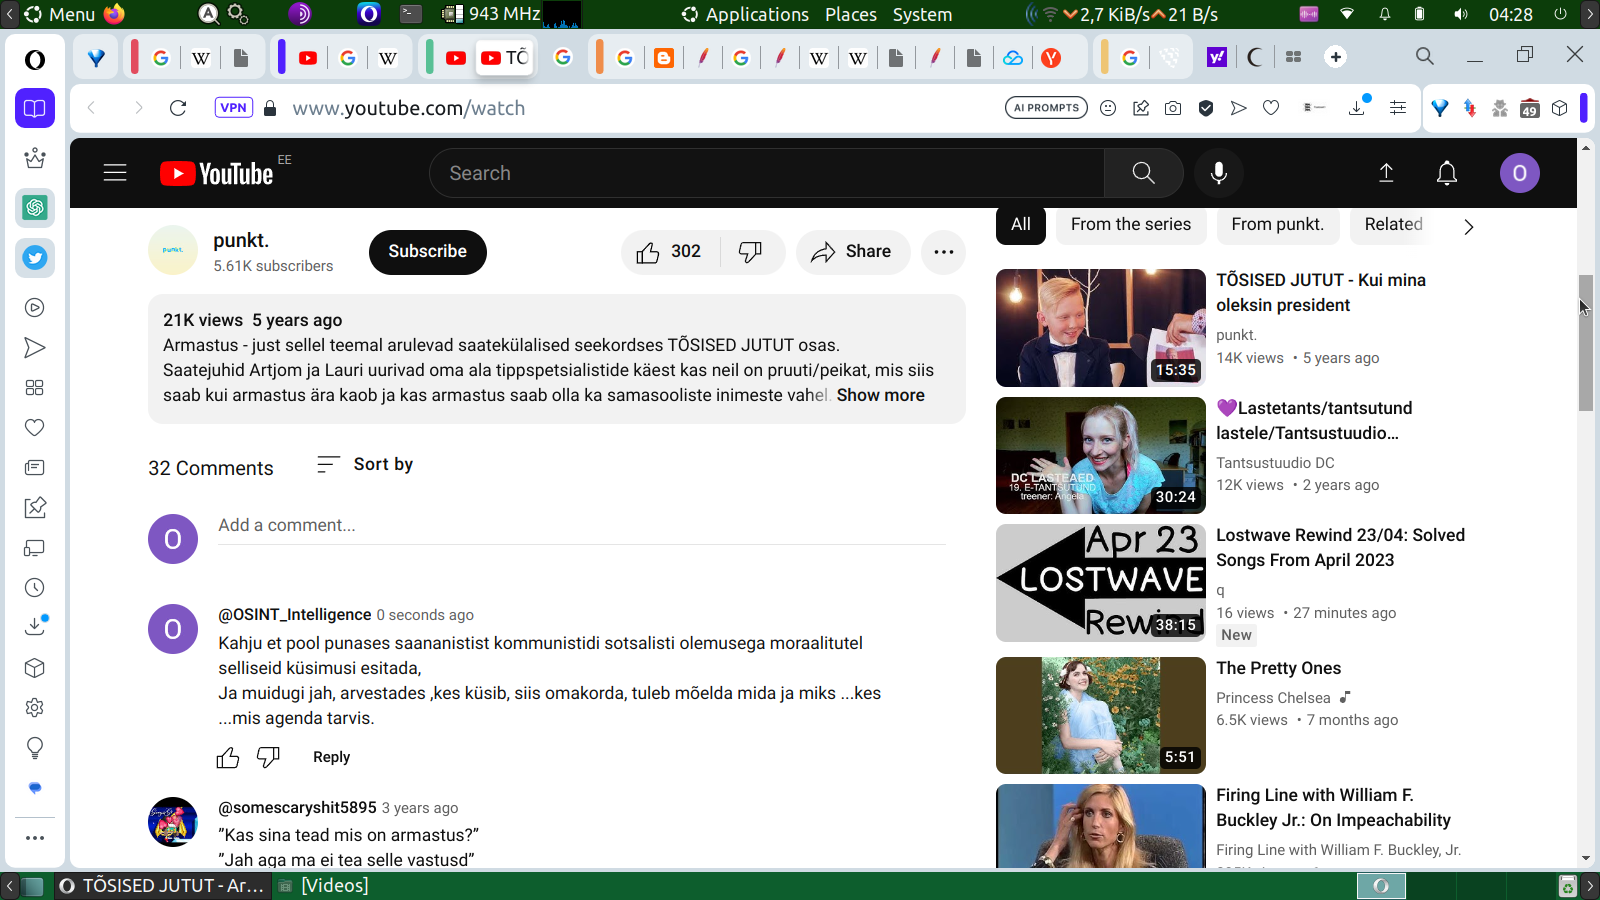
Task: Click the page vertical scrollbar thumb
Action: click(x=1586, y=341)
